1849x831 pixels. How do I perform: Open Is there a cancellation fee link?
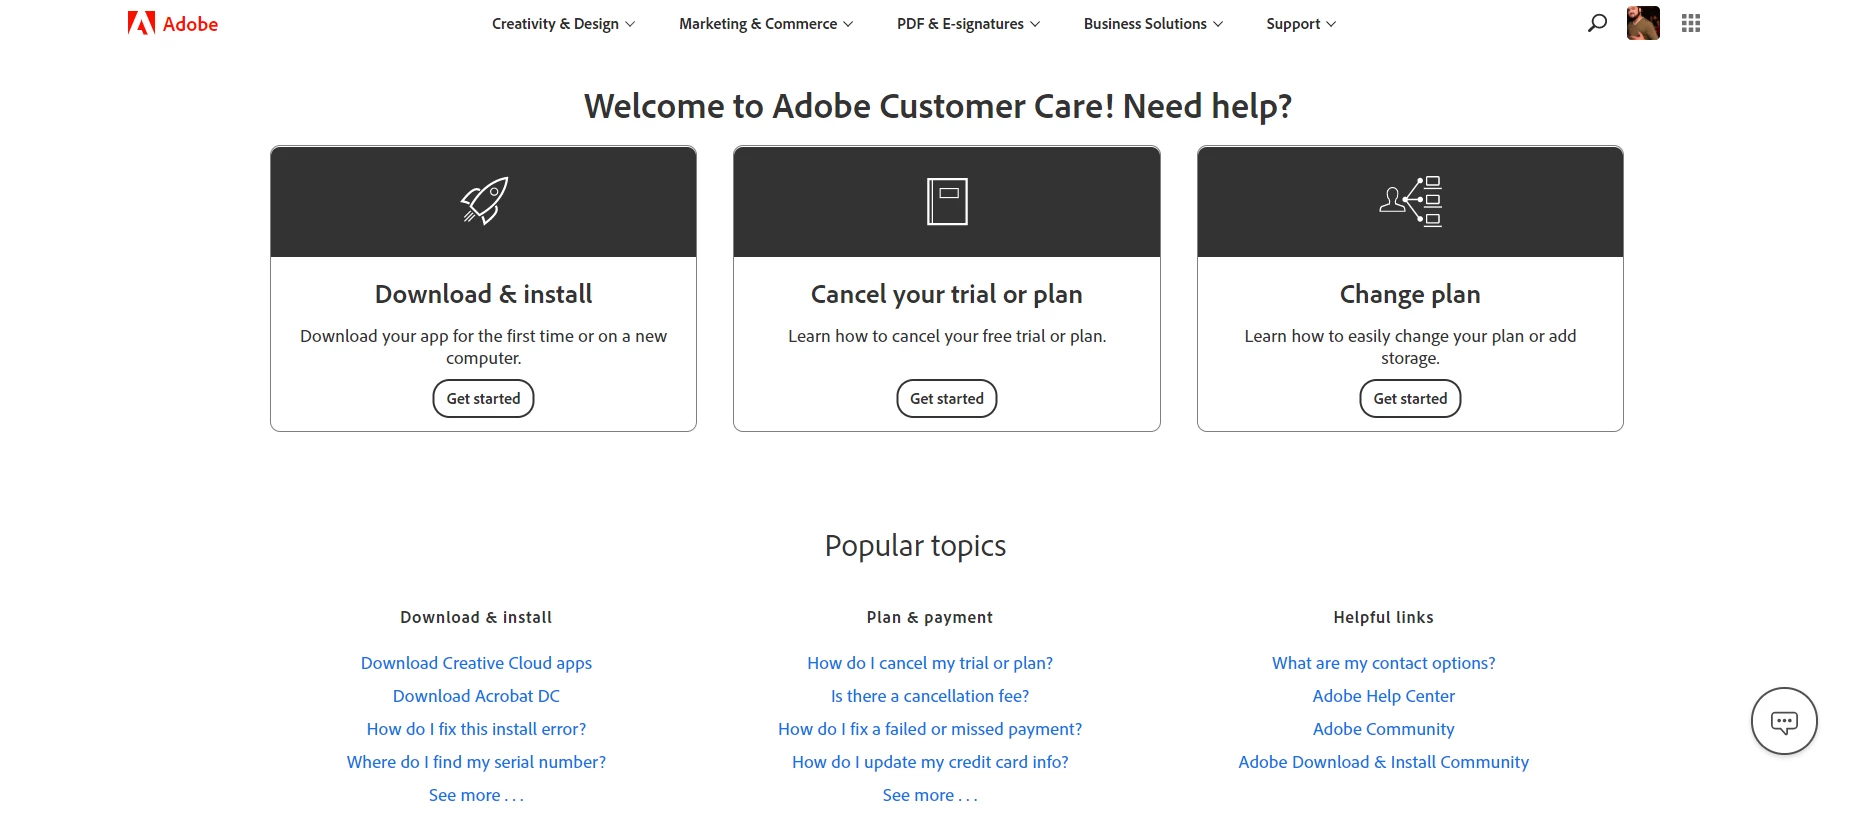coord(930,696)
